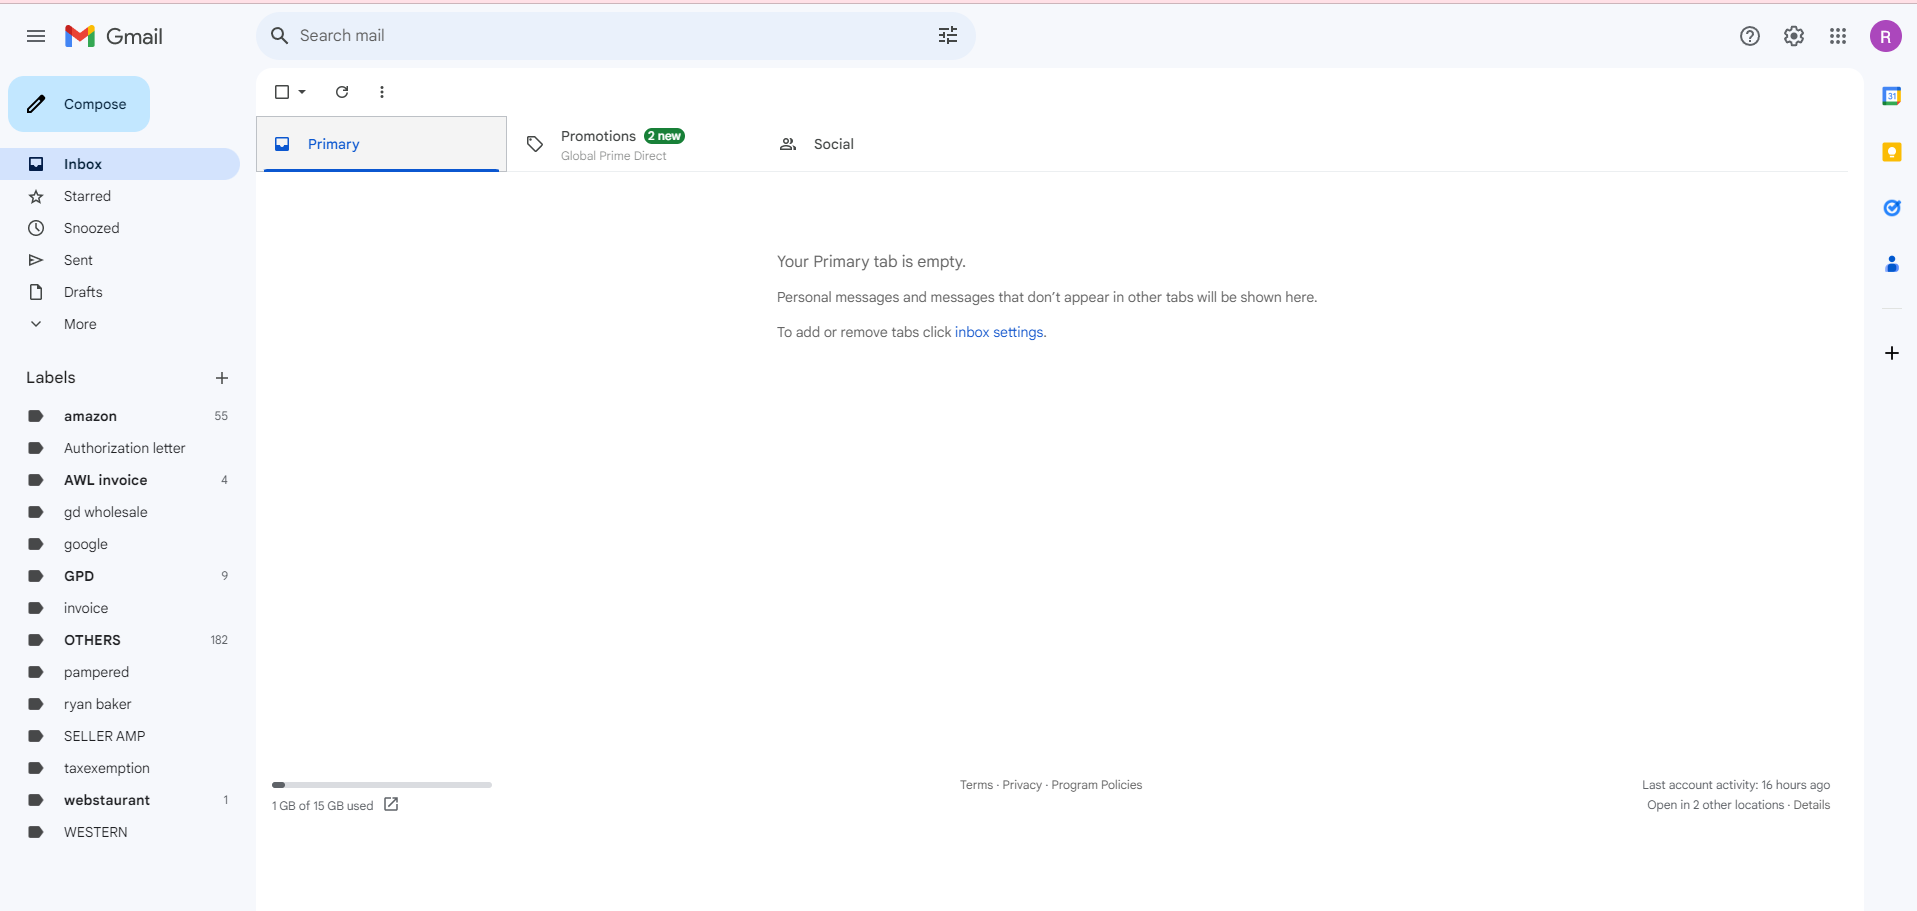Open Google Tasks side panel
Image resolution: width=1917 pixels, height=911 pixels.
[1892, 208]
